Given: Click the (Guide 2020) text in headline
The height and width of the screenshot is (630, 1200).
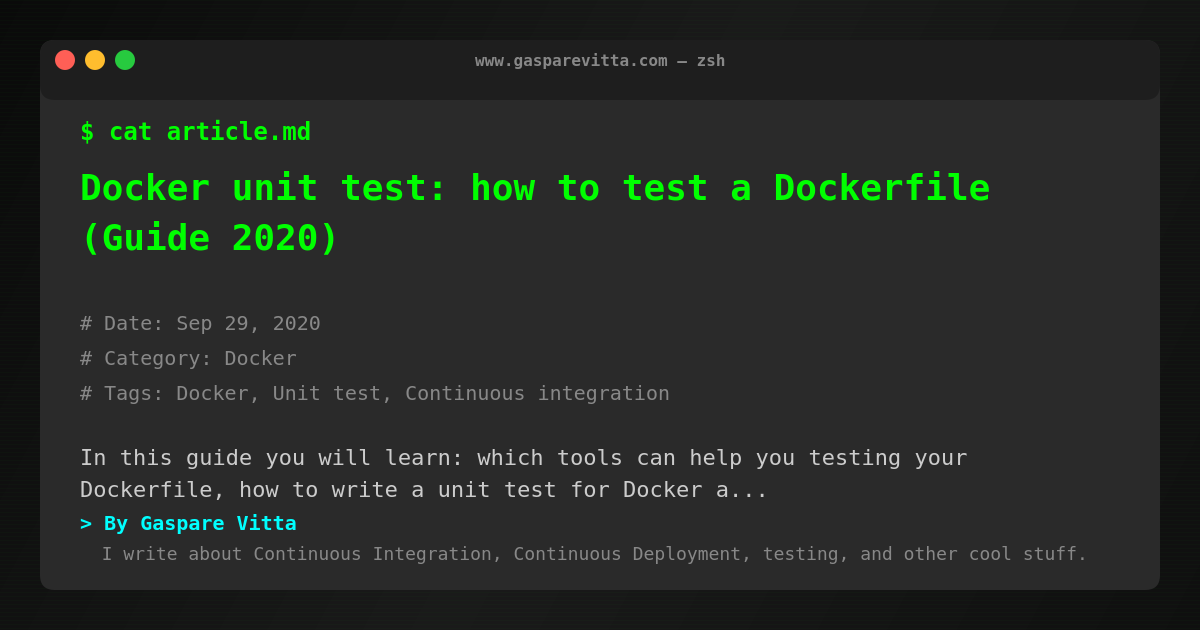Looking at the screenshot, I should [210, 238].
